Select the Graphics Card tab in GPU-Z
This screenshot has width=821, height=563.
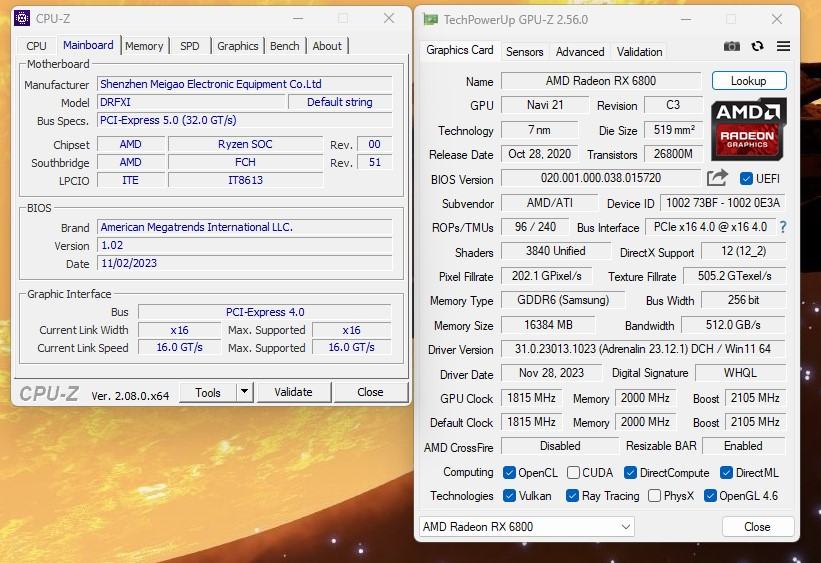pyautogui.click(x=460, y=50)
